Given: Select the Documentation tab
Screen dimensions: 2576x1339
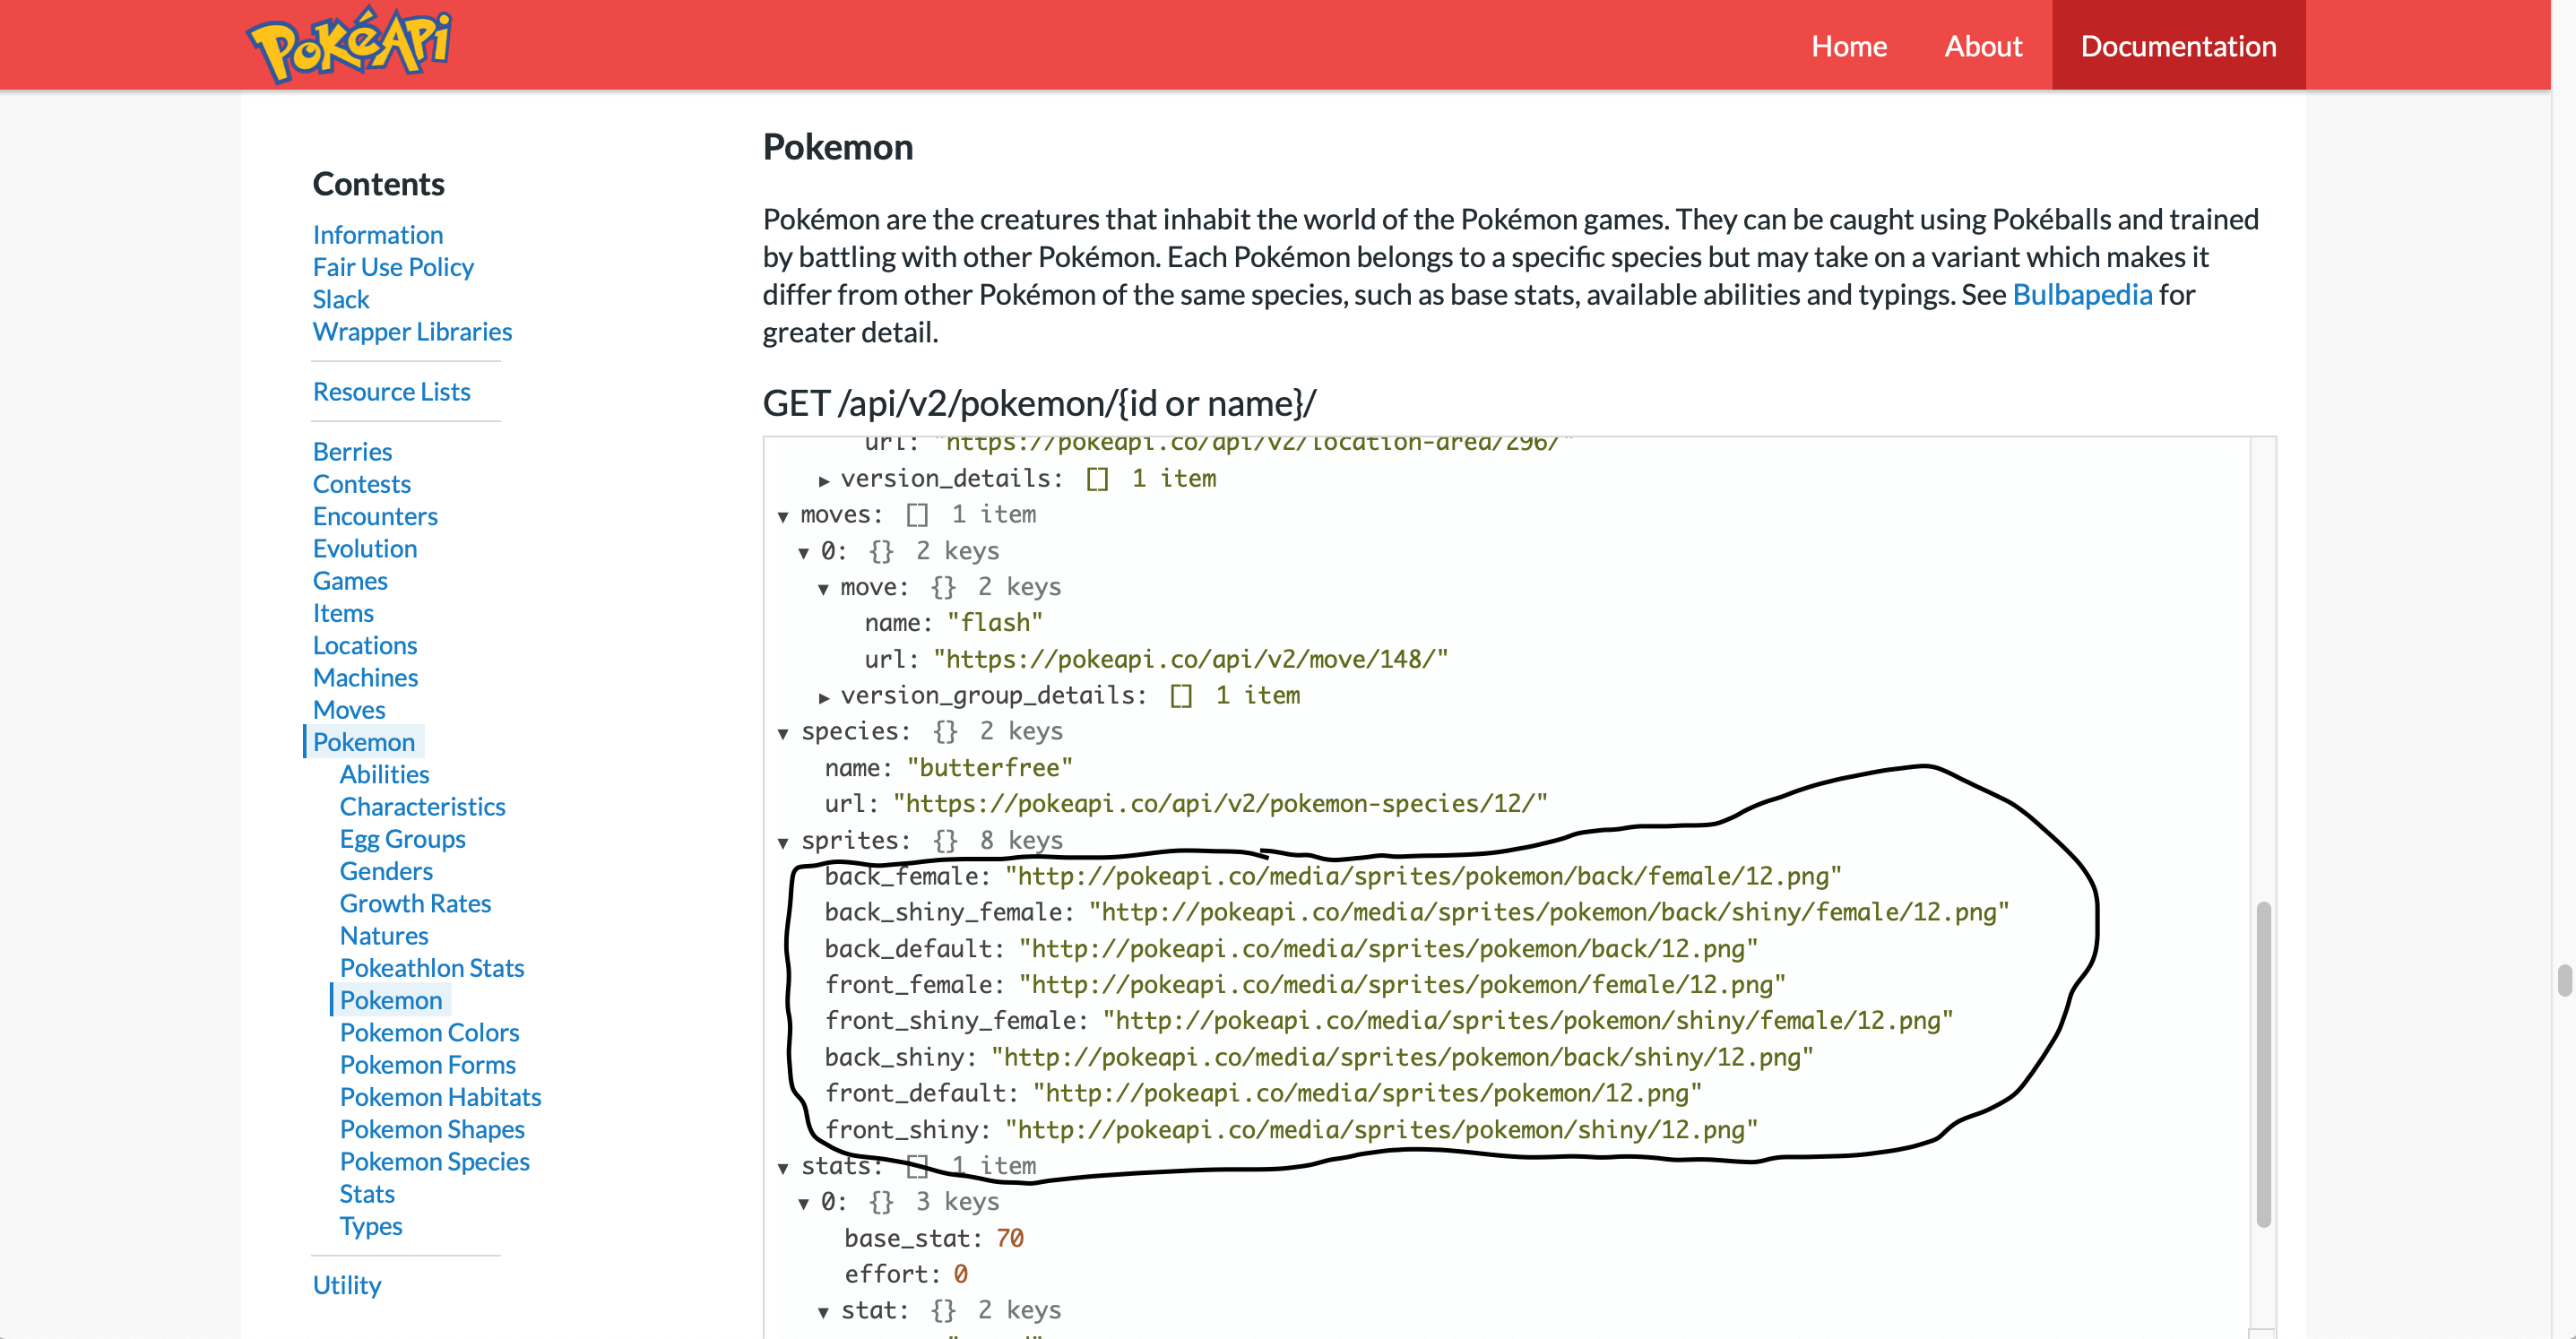Looking at the screenshot, I should [2179, 46].
